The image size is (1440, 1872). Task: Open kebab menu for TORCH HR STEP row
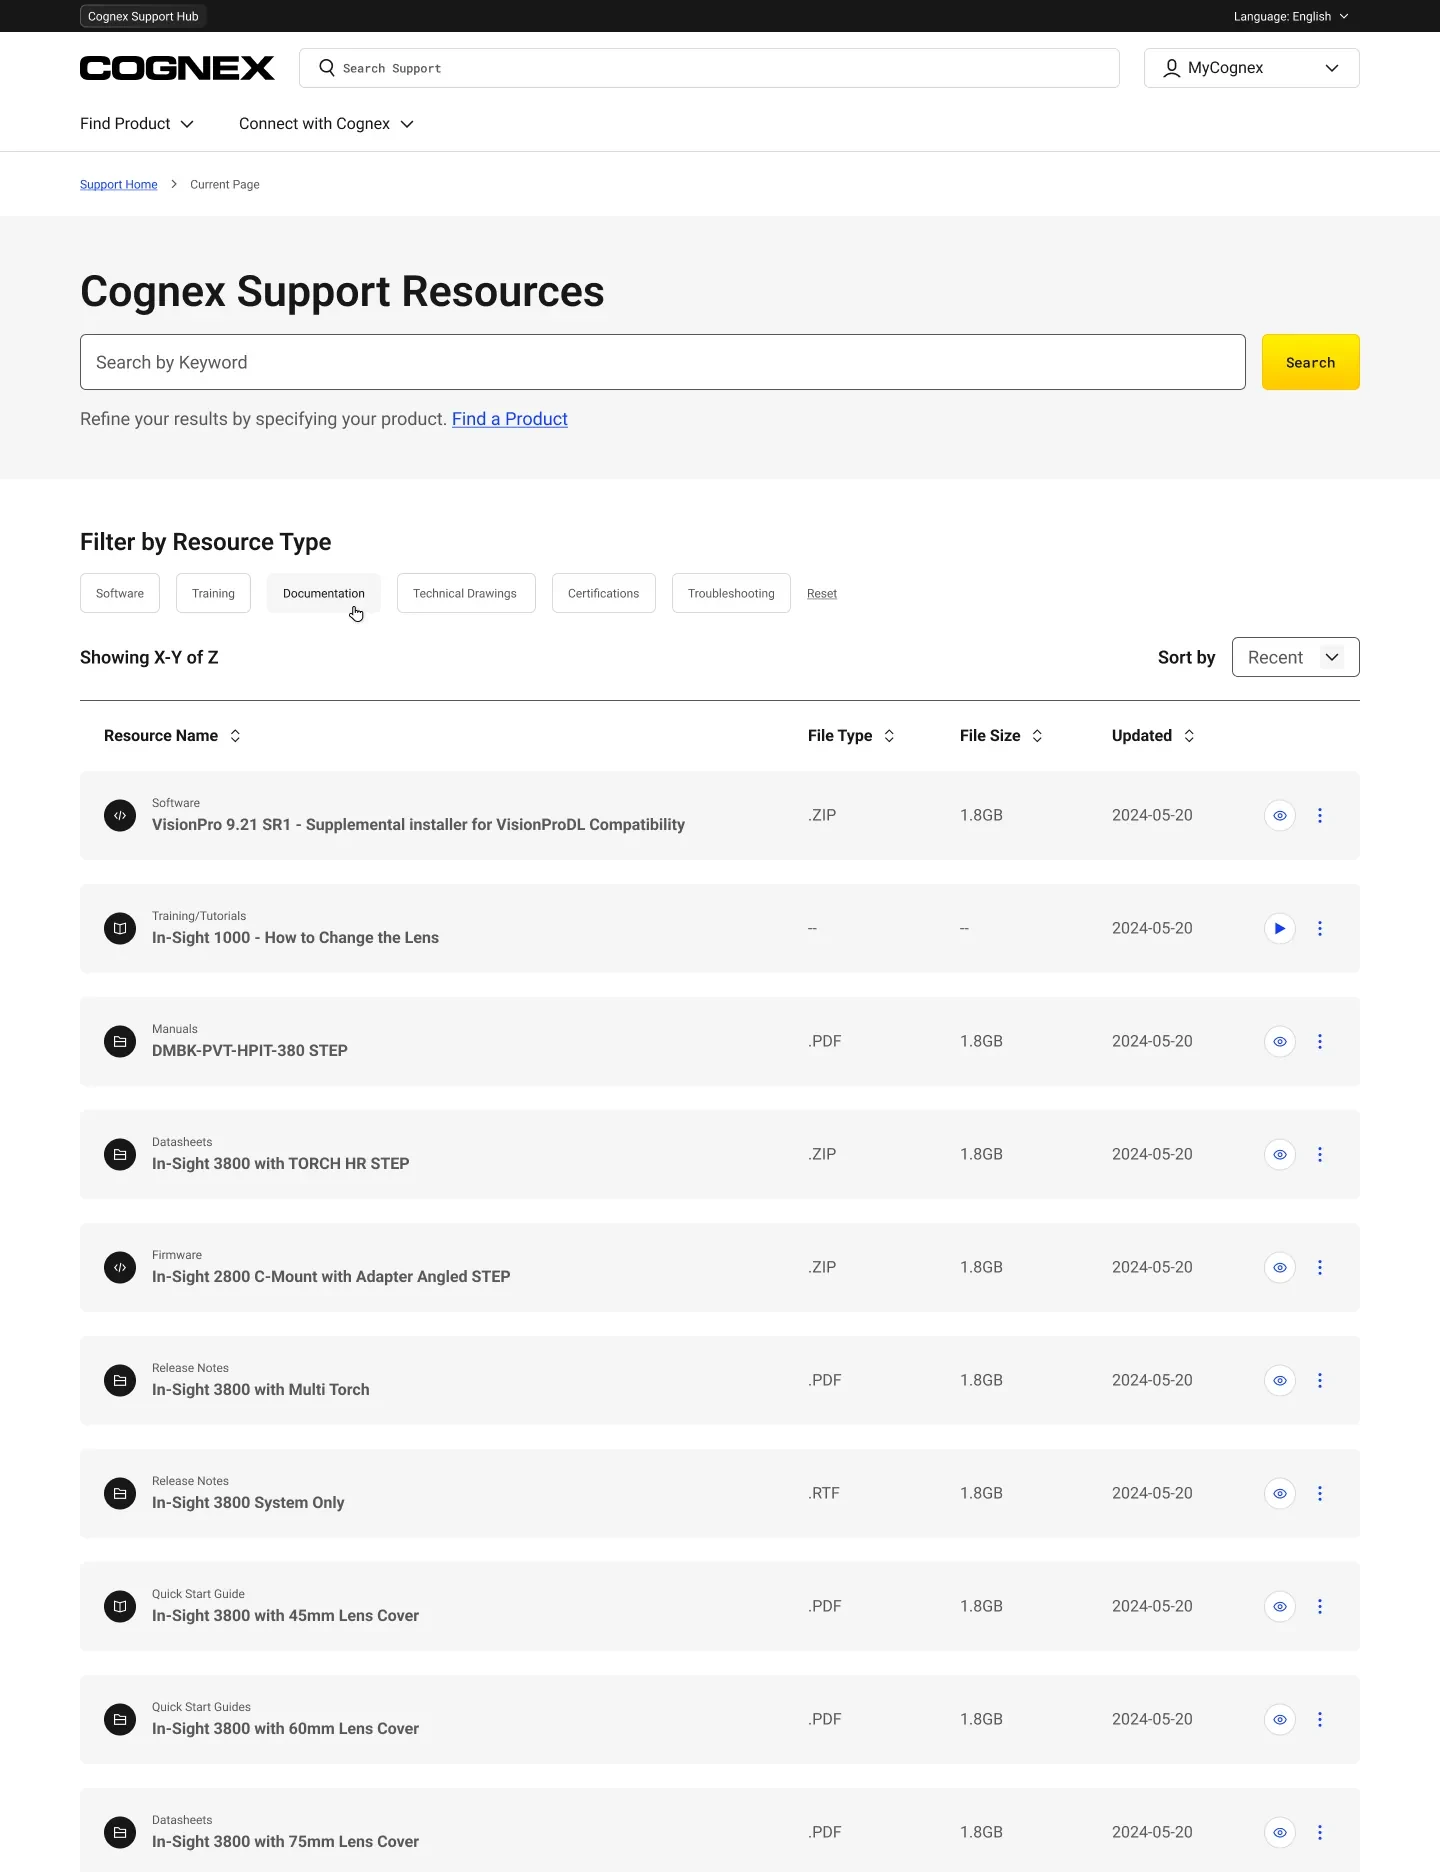pos(1320,1154)
